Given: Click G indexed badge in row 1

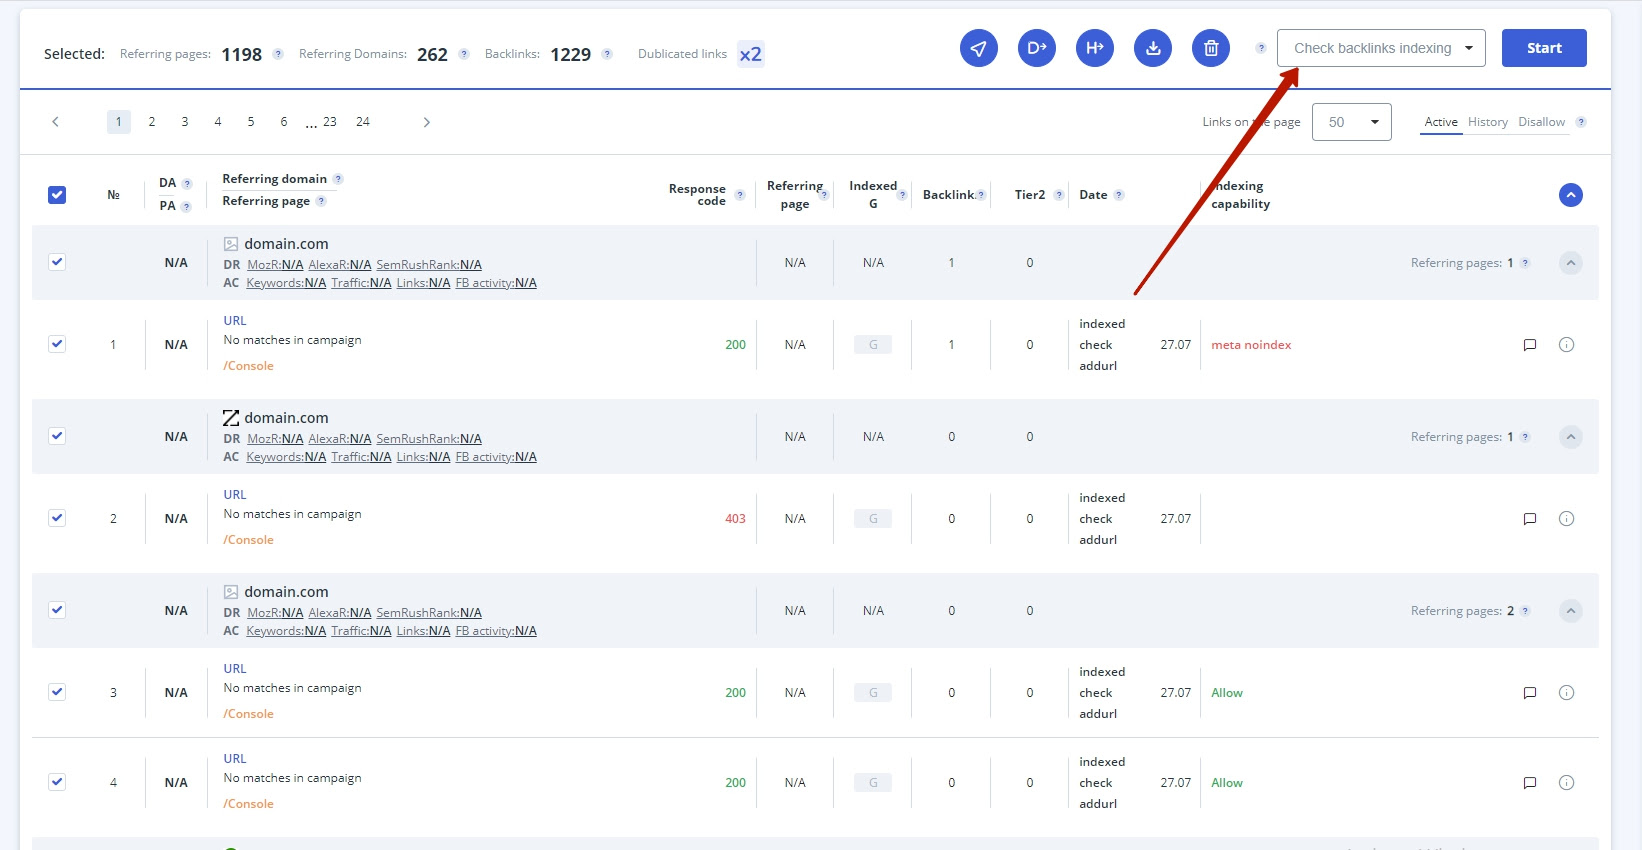Looking at the screenshot, I should point(873,345).
